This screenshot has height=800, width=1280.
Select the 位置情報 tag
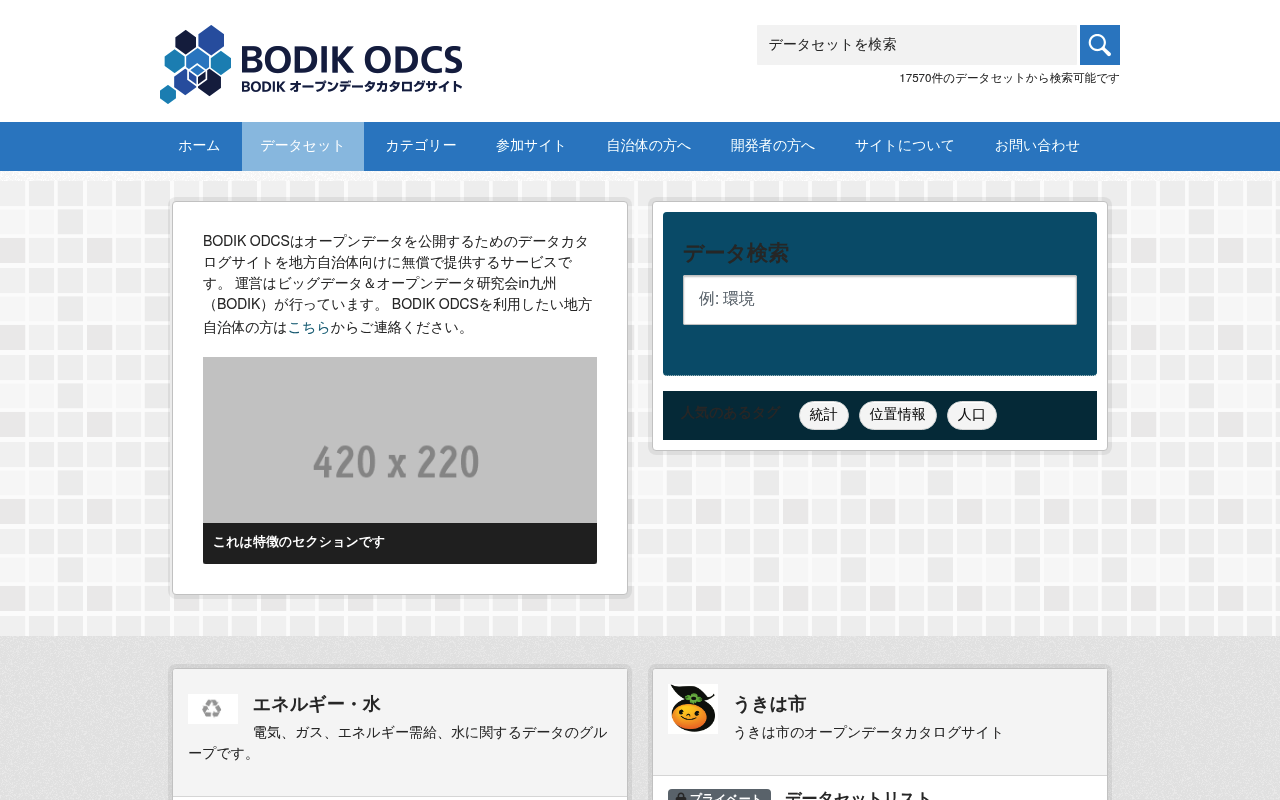click(898, 415)
